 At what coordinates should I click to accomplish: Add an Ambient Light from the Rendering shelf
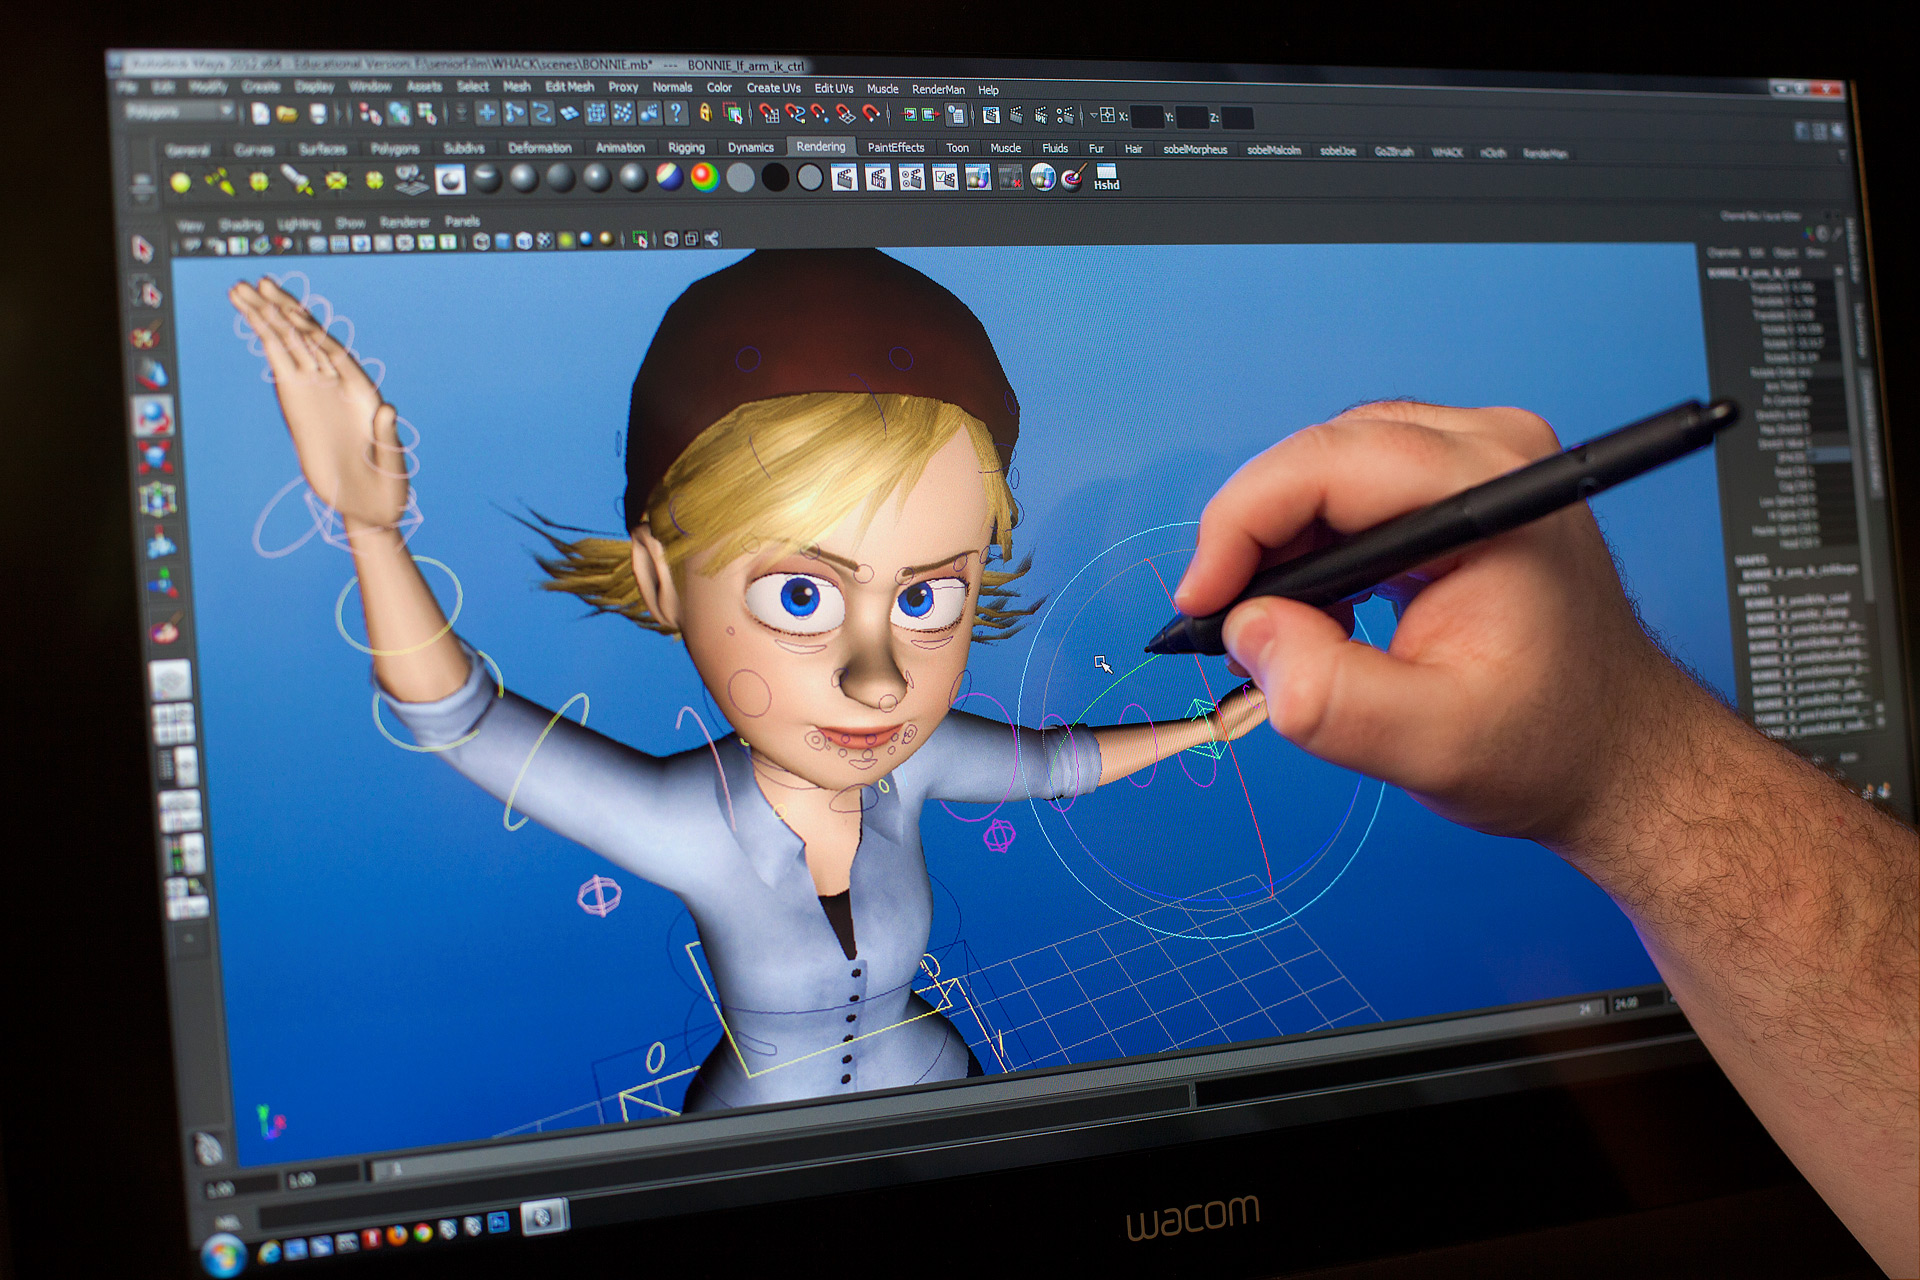[181, 182]
